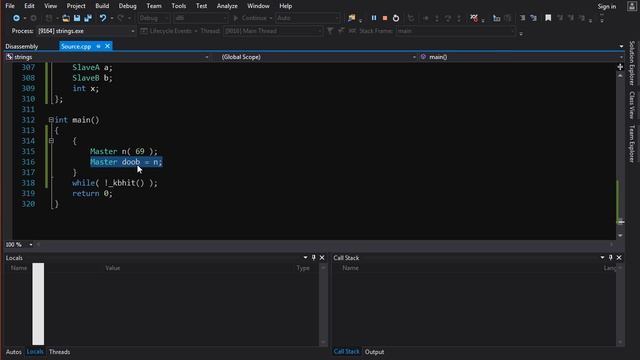Click the Lifecycle Events icon
This screenshot has height=360, width=640.
[x=144, y=31]
